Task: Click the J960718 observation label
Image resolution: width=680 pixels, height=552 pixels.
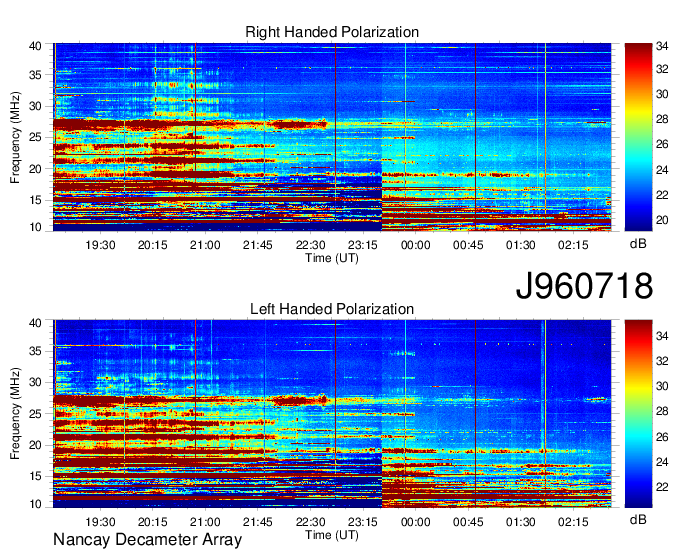Action: 584,286
